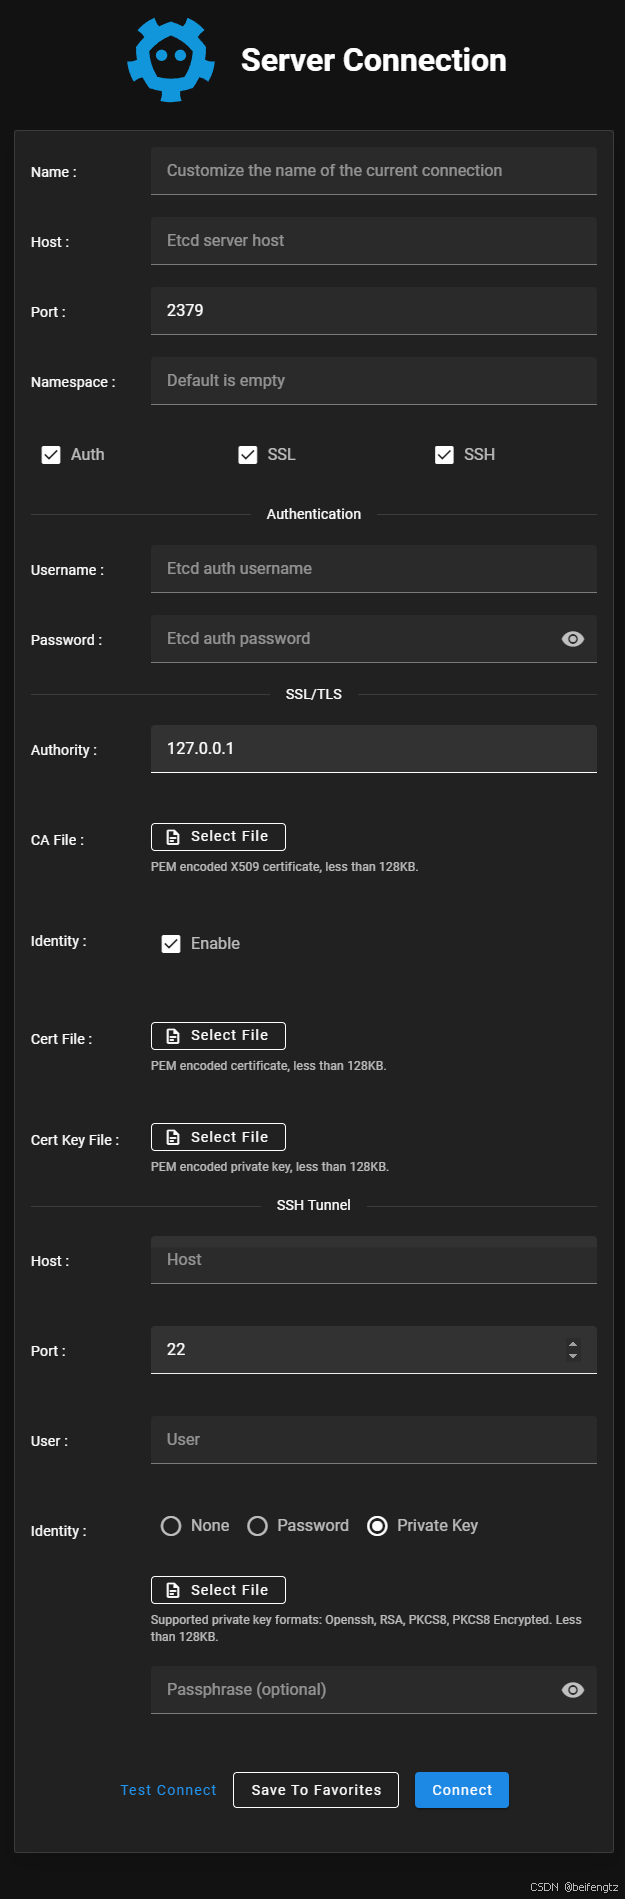
Task: Choose the None identity option
Action: 171,1526
